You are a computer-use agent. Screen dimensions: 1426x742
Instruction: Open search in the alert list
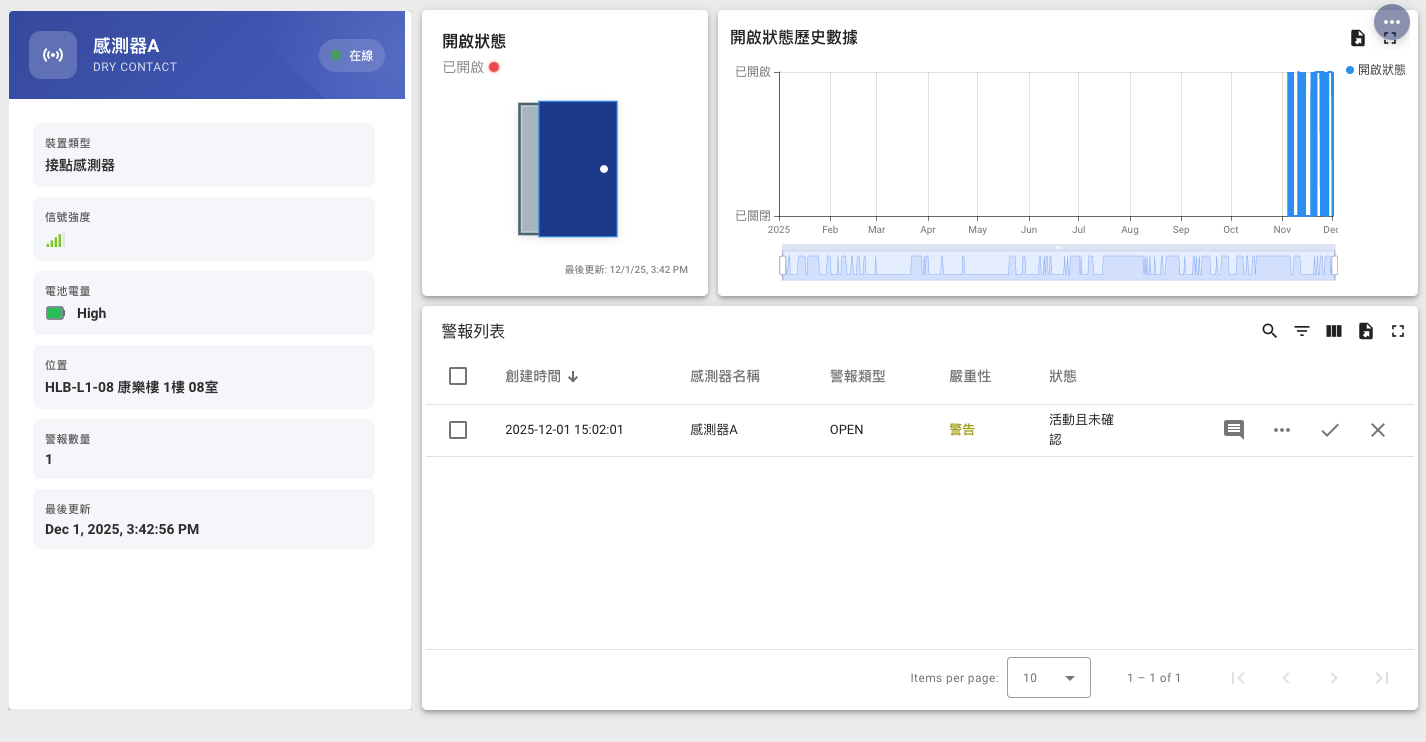point(1269,330)
